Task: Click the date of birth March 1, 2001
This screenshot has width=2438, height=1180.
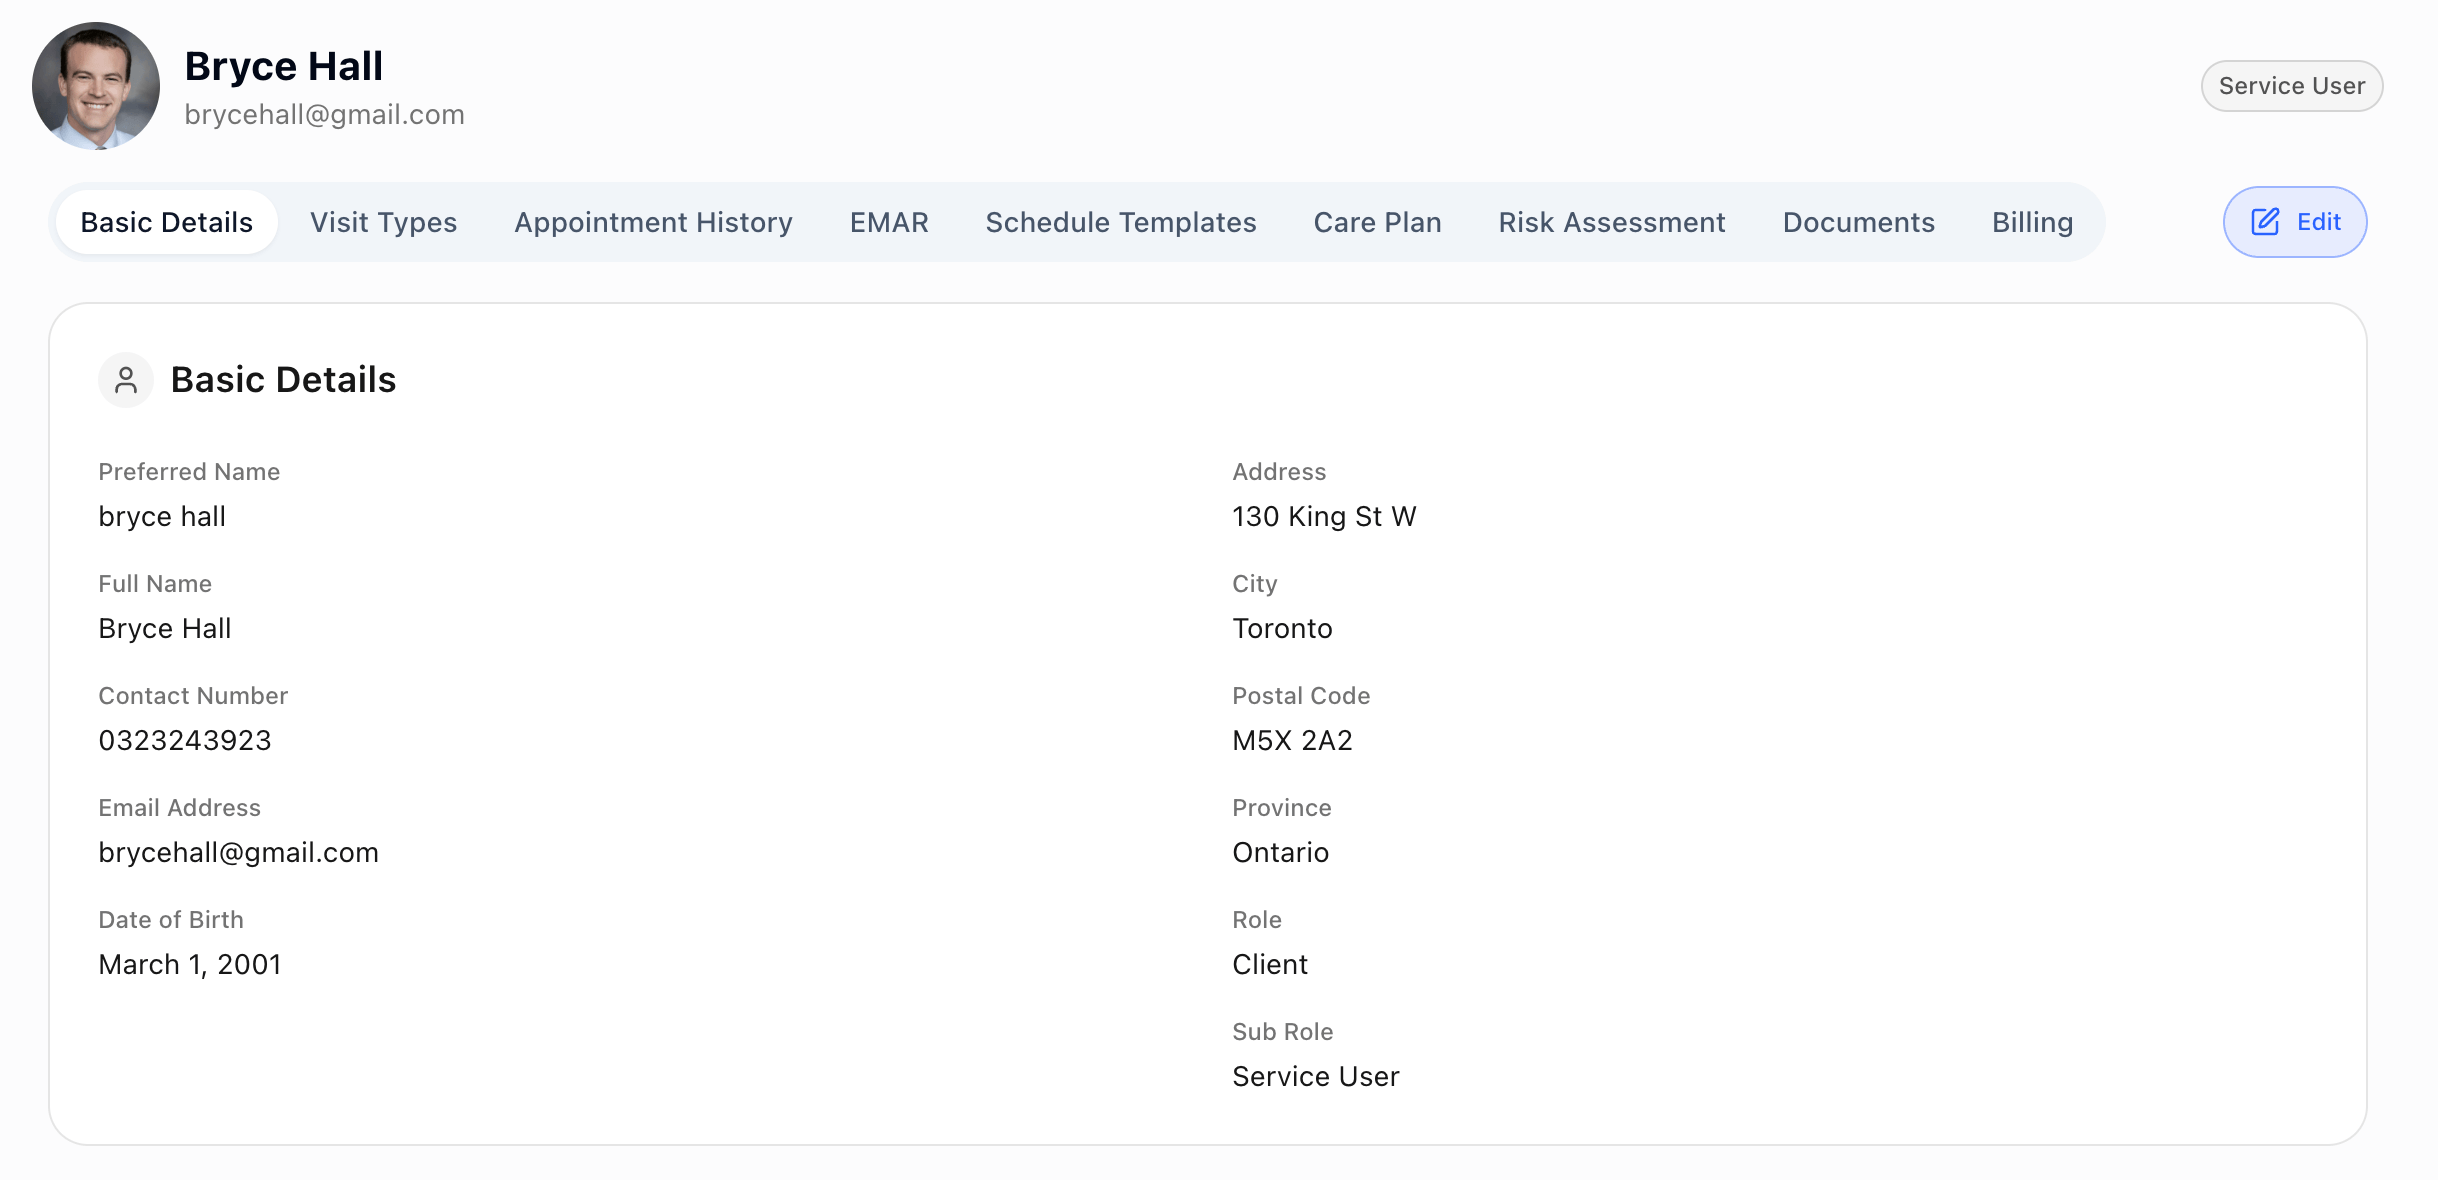Action: point(190,964)
